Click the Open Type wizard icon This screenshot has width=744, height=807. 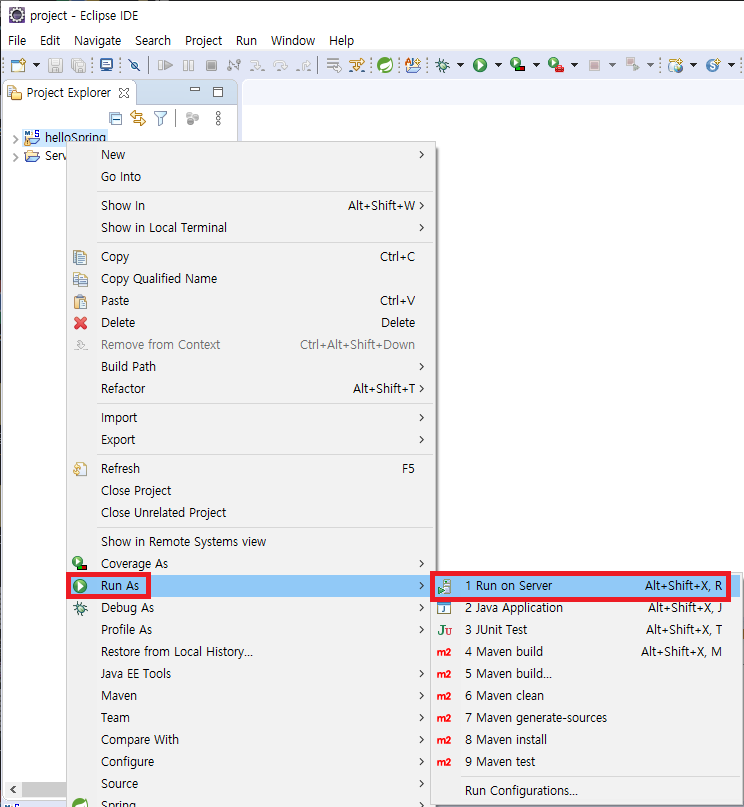pos(413,65)
